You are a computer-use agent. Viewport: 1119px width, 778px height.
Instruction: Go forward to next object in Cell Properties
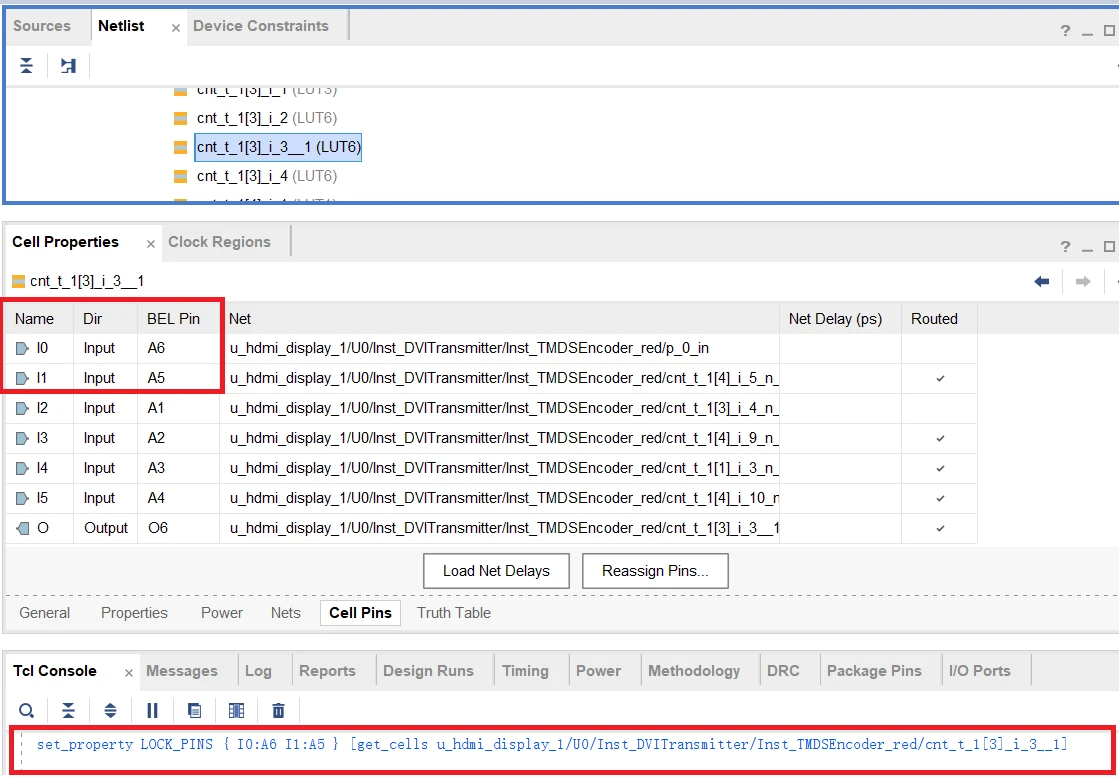1083,281
